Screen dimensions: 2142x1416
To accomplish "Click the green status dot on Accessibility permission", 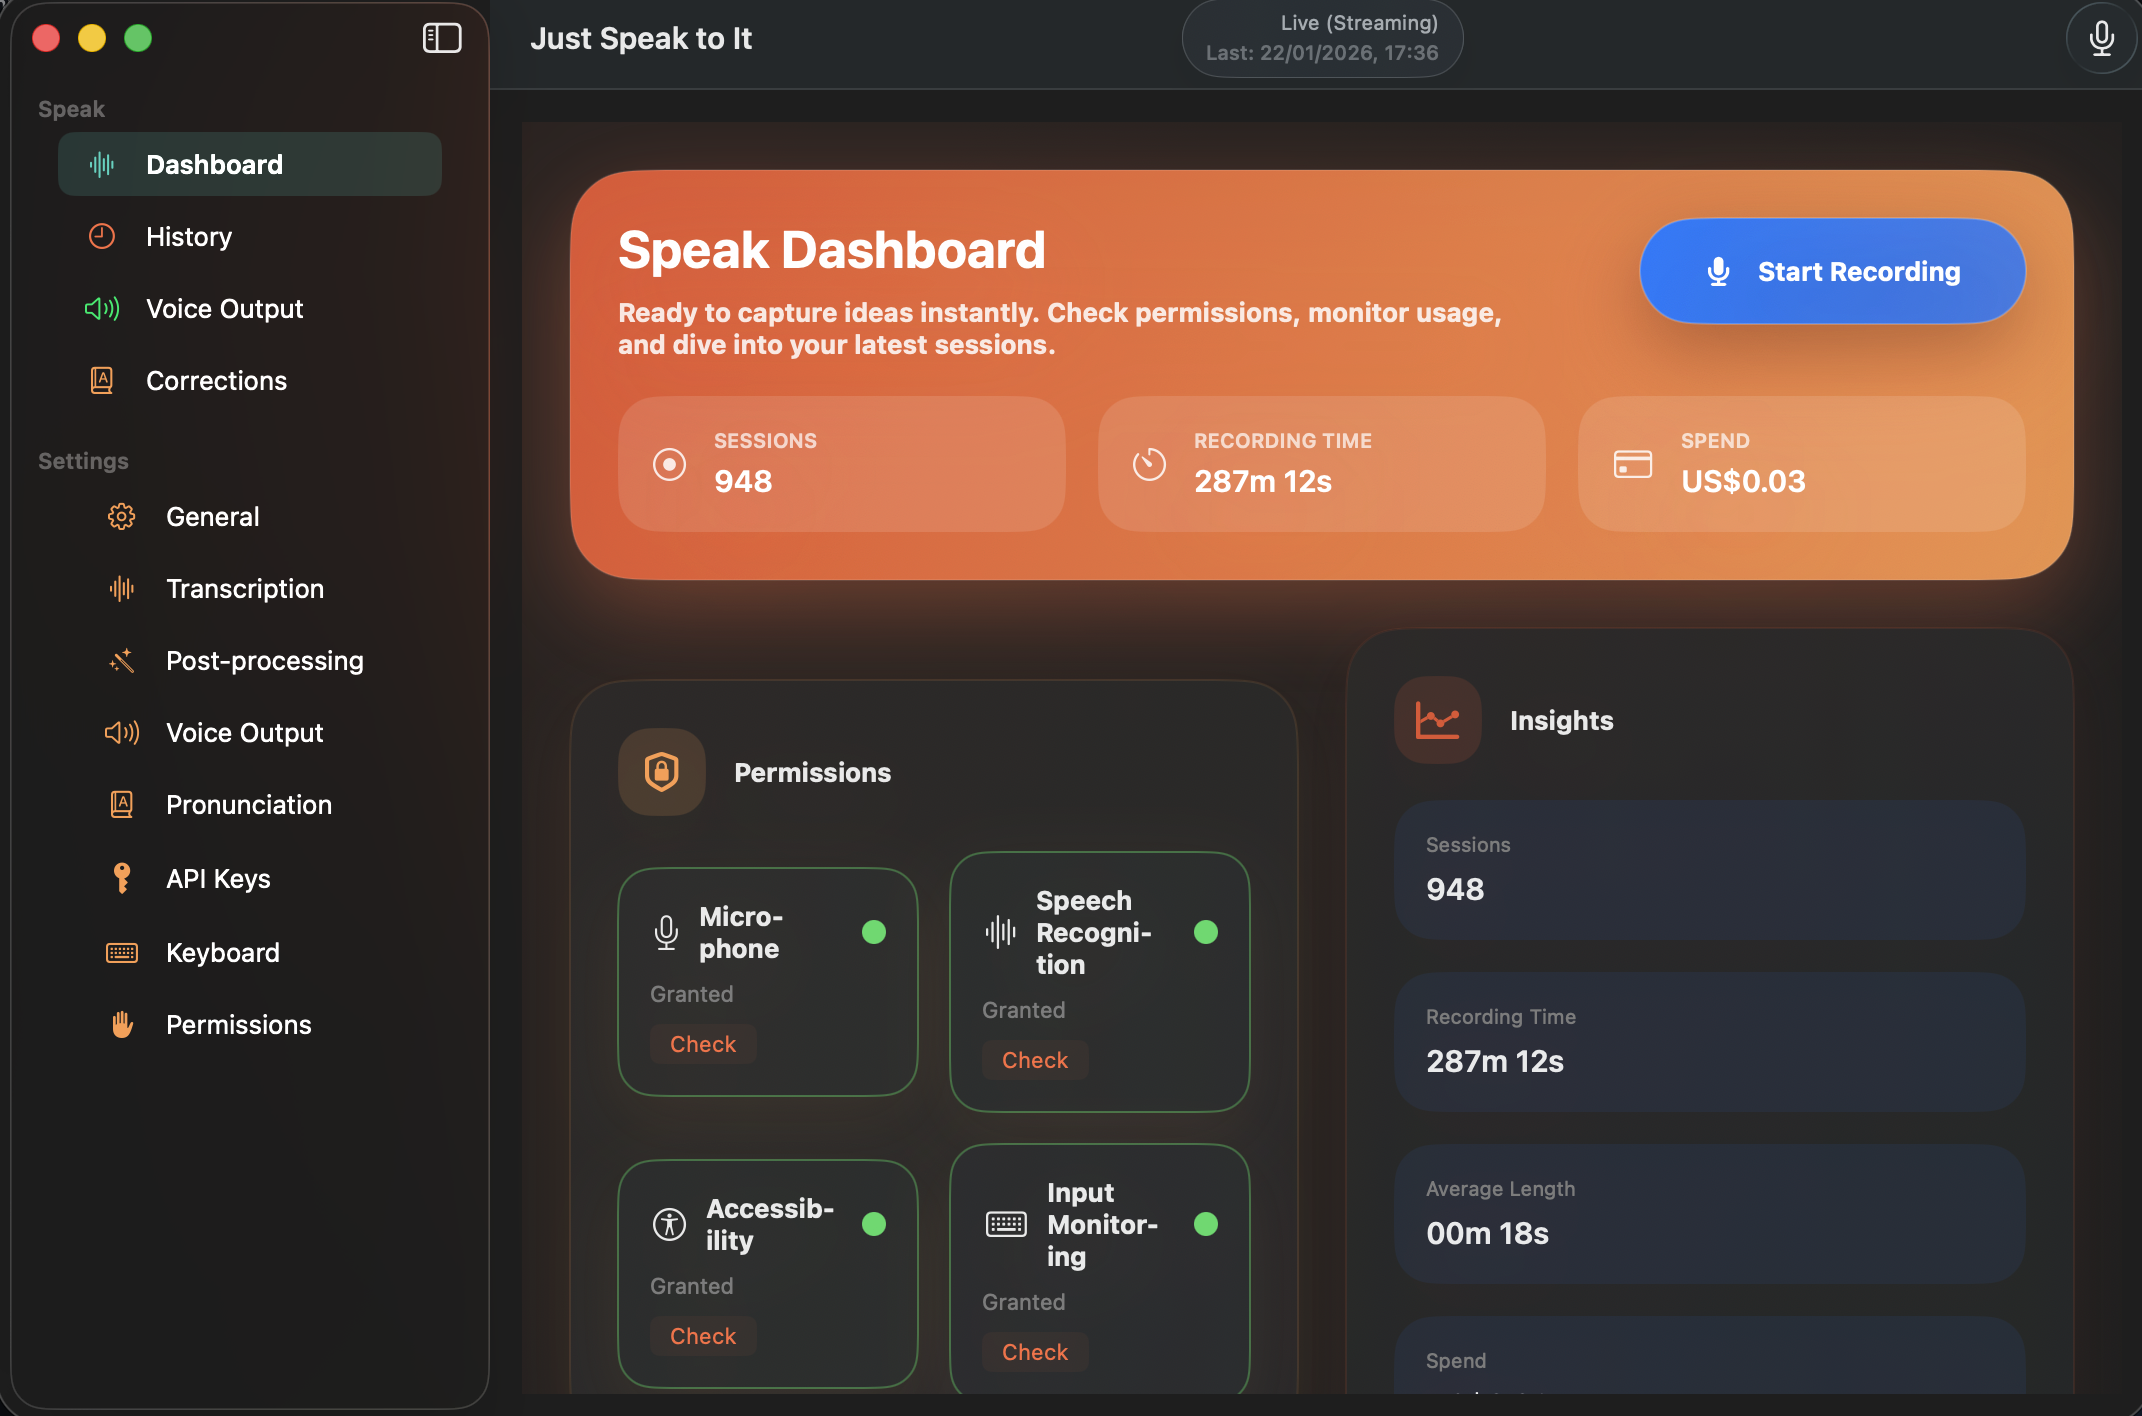I will tap(874, 1223).
